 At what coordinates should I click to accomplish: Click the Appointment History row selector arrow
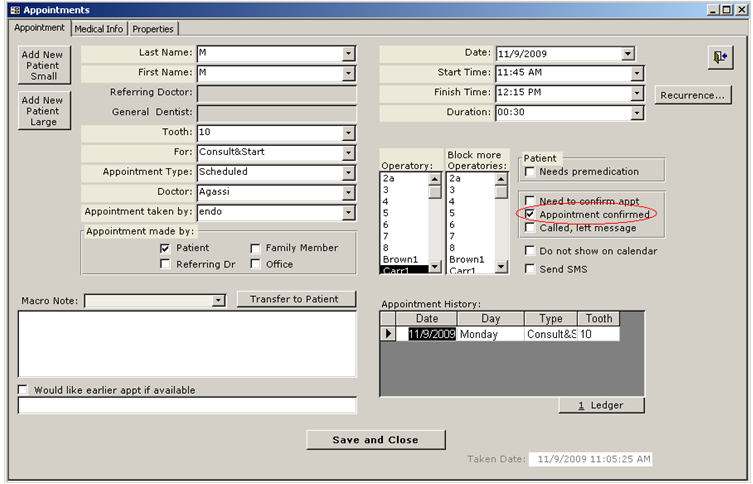tap(389, 334)
